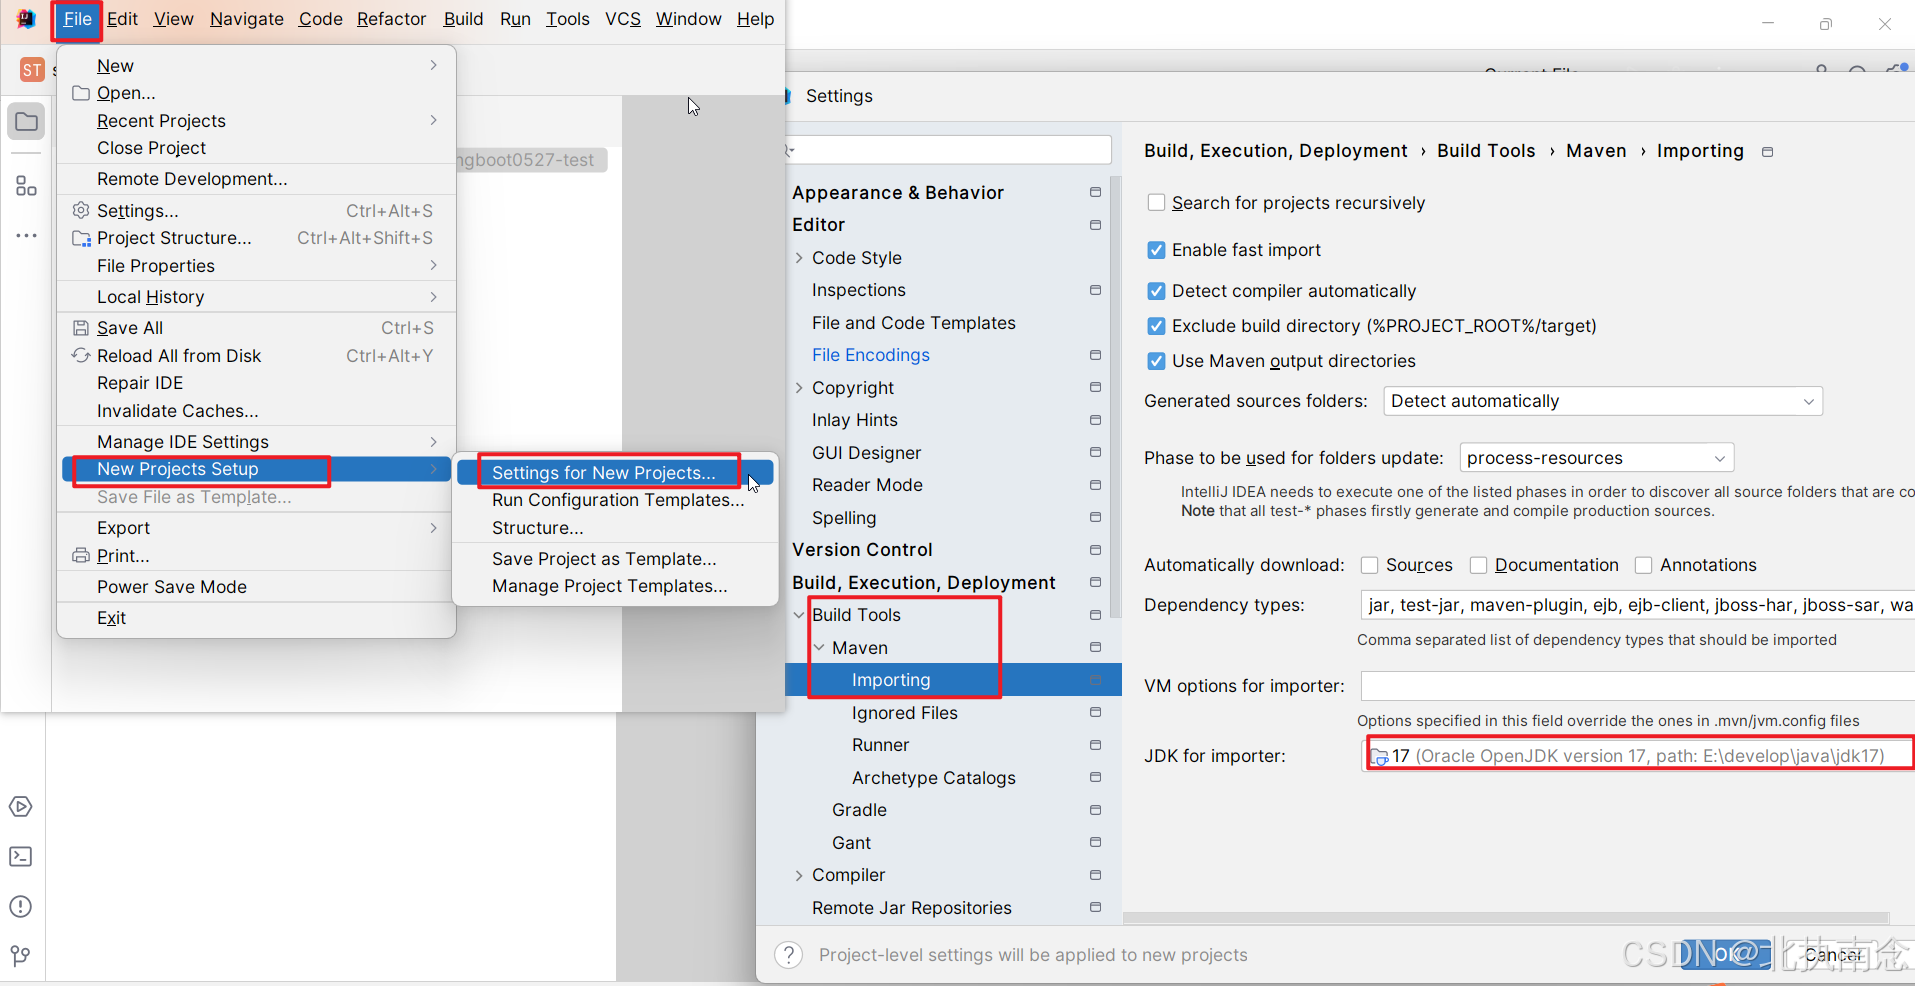This screenshot has width=1915, height=986.
Task: Click the Dependency types text field
Action: (1638, 605)
